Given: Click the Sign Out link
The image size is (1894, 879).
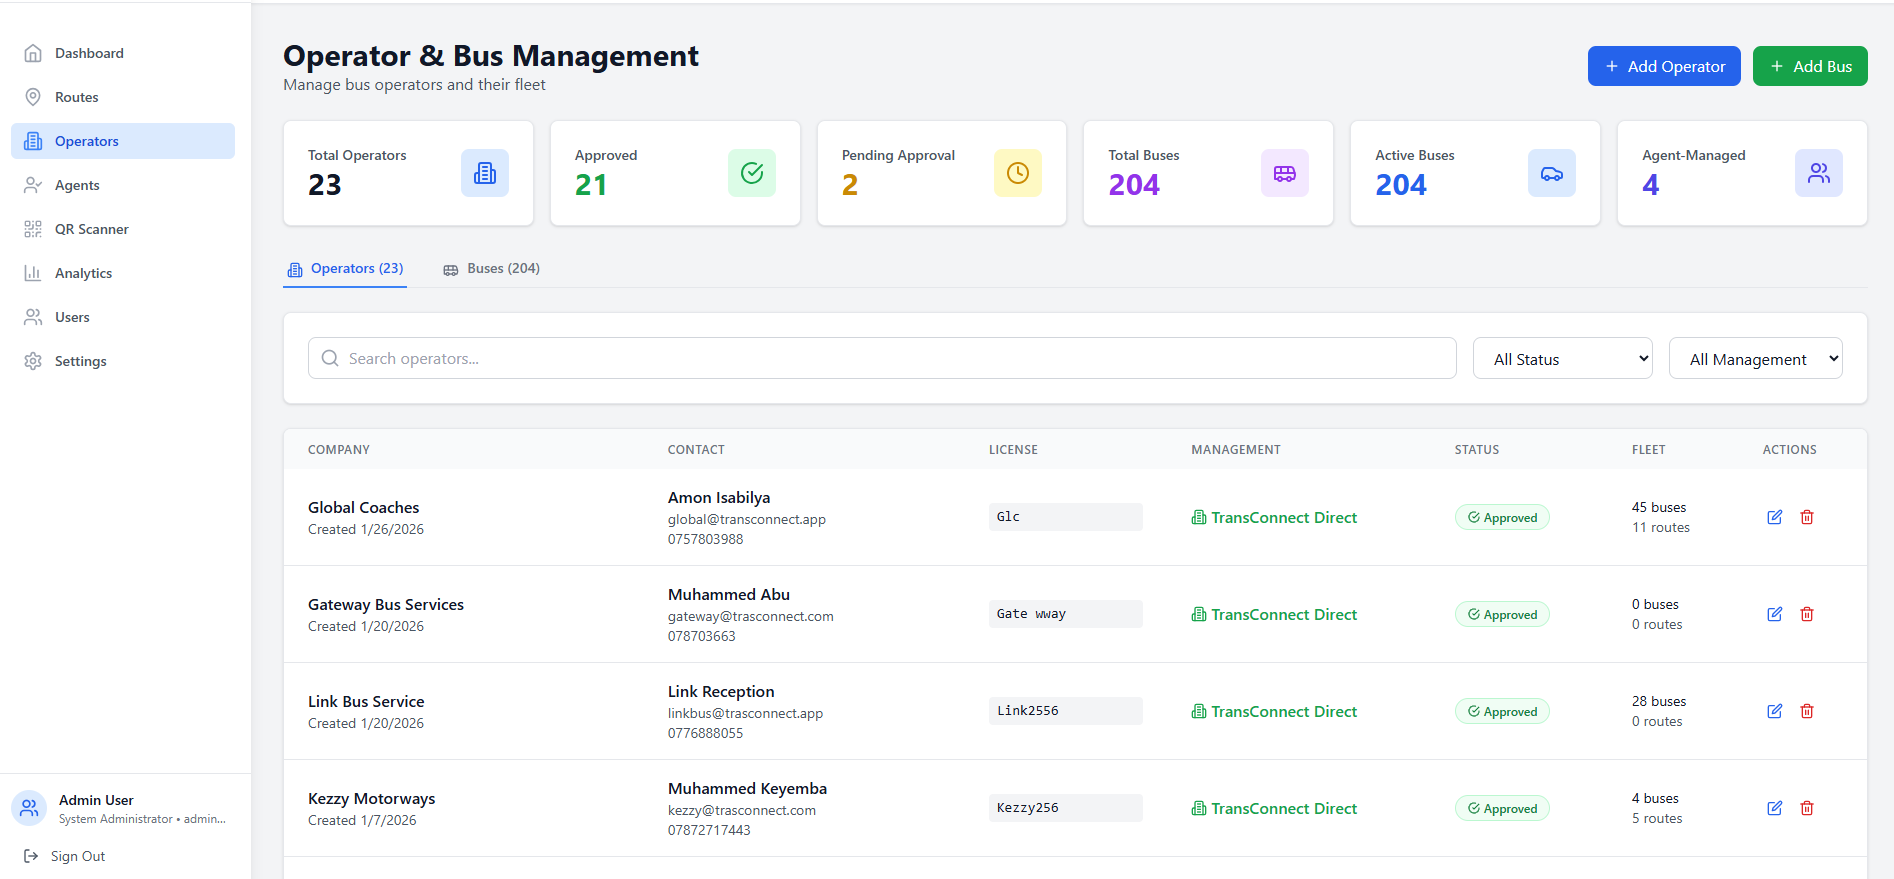Looking at the screenshot, I should (x=65, y=856).
